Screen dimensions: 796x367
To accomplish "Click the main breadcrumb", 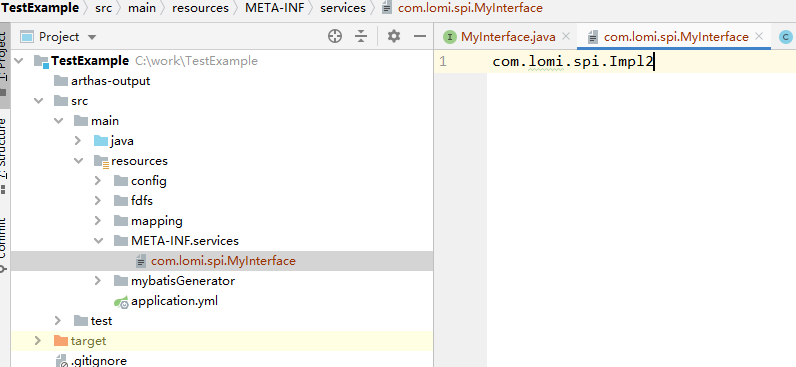I will pyautogui.click(x=142, y=8).
